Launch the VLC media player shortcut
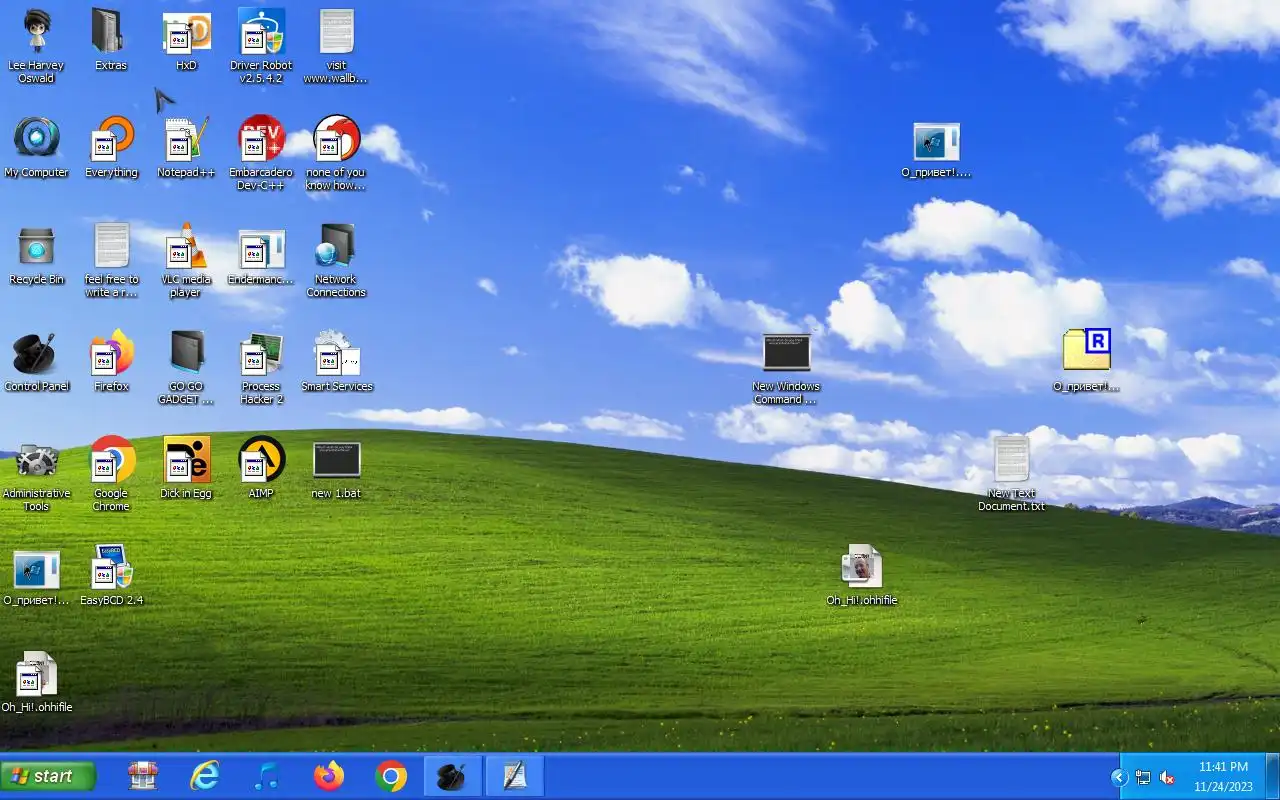1280x800 pixels. (186, 259)
